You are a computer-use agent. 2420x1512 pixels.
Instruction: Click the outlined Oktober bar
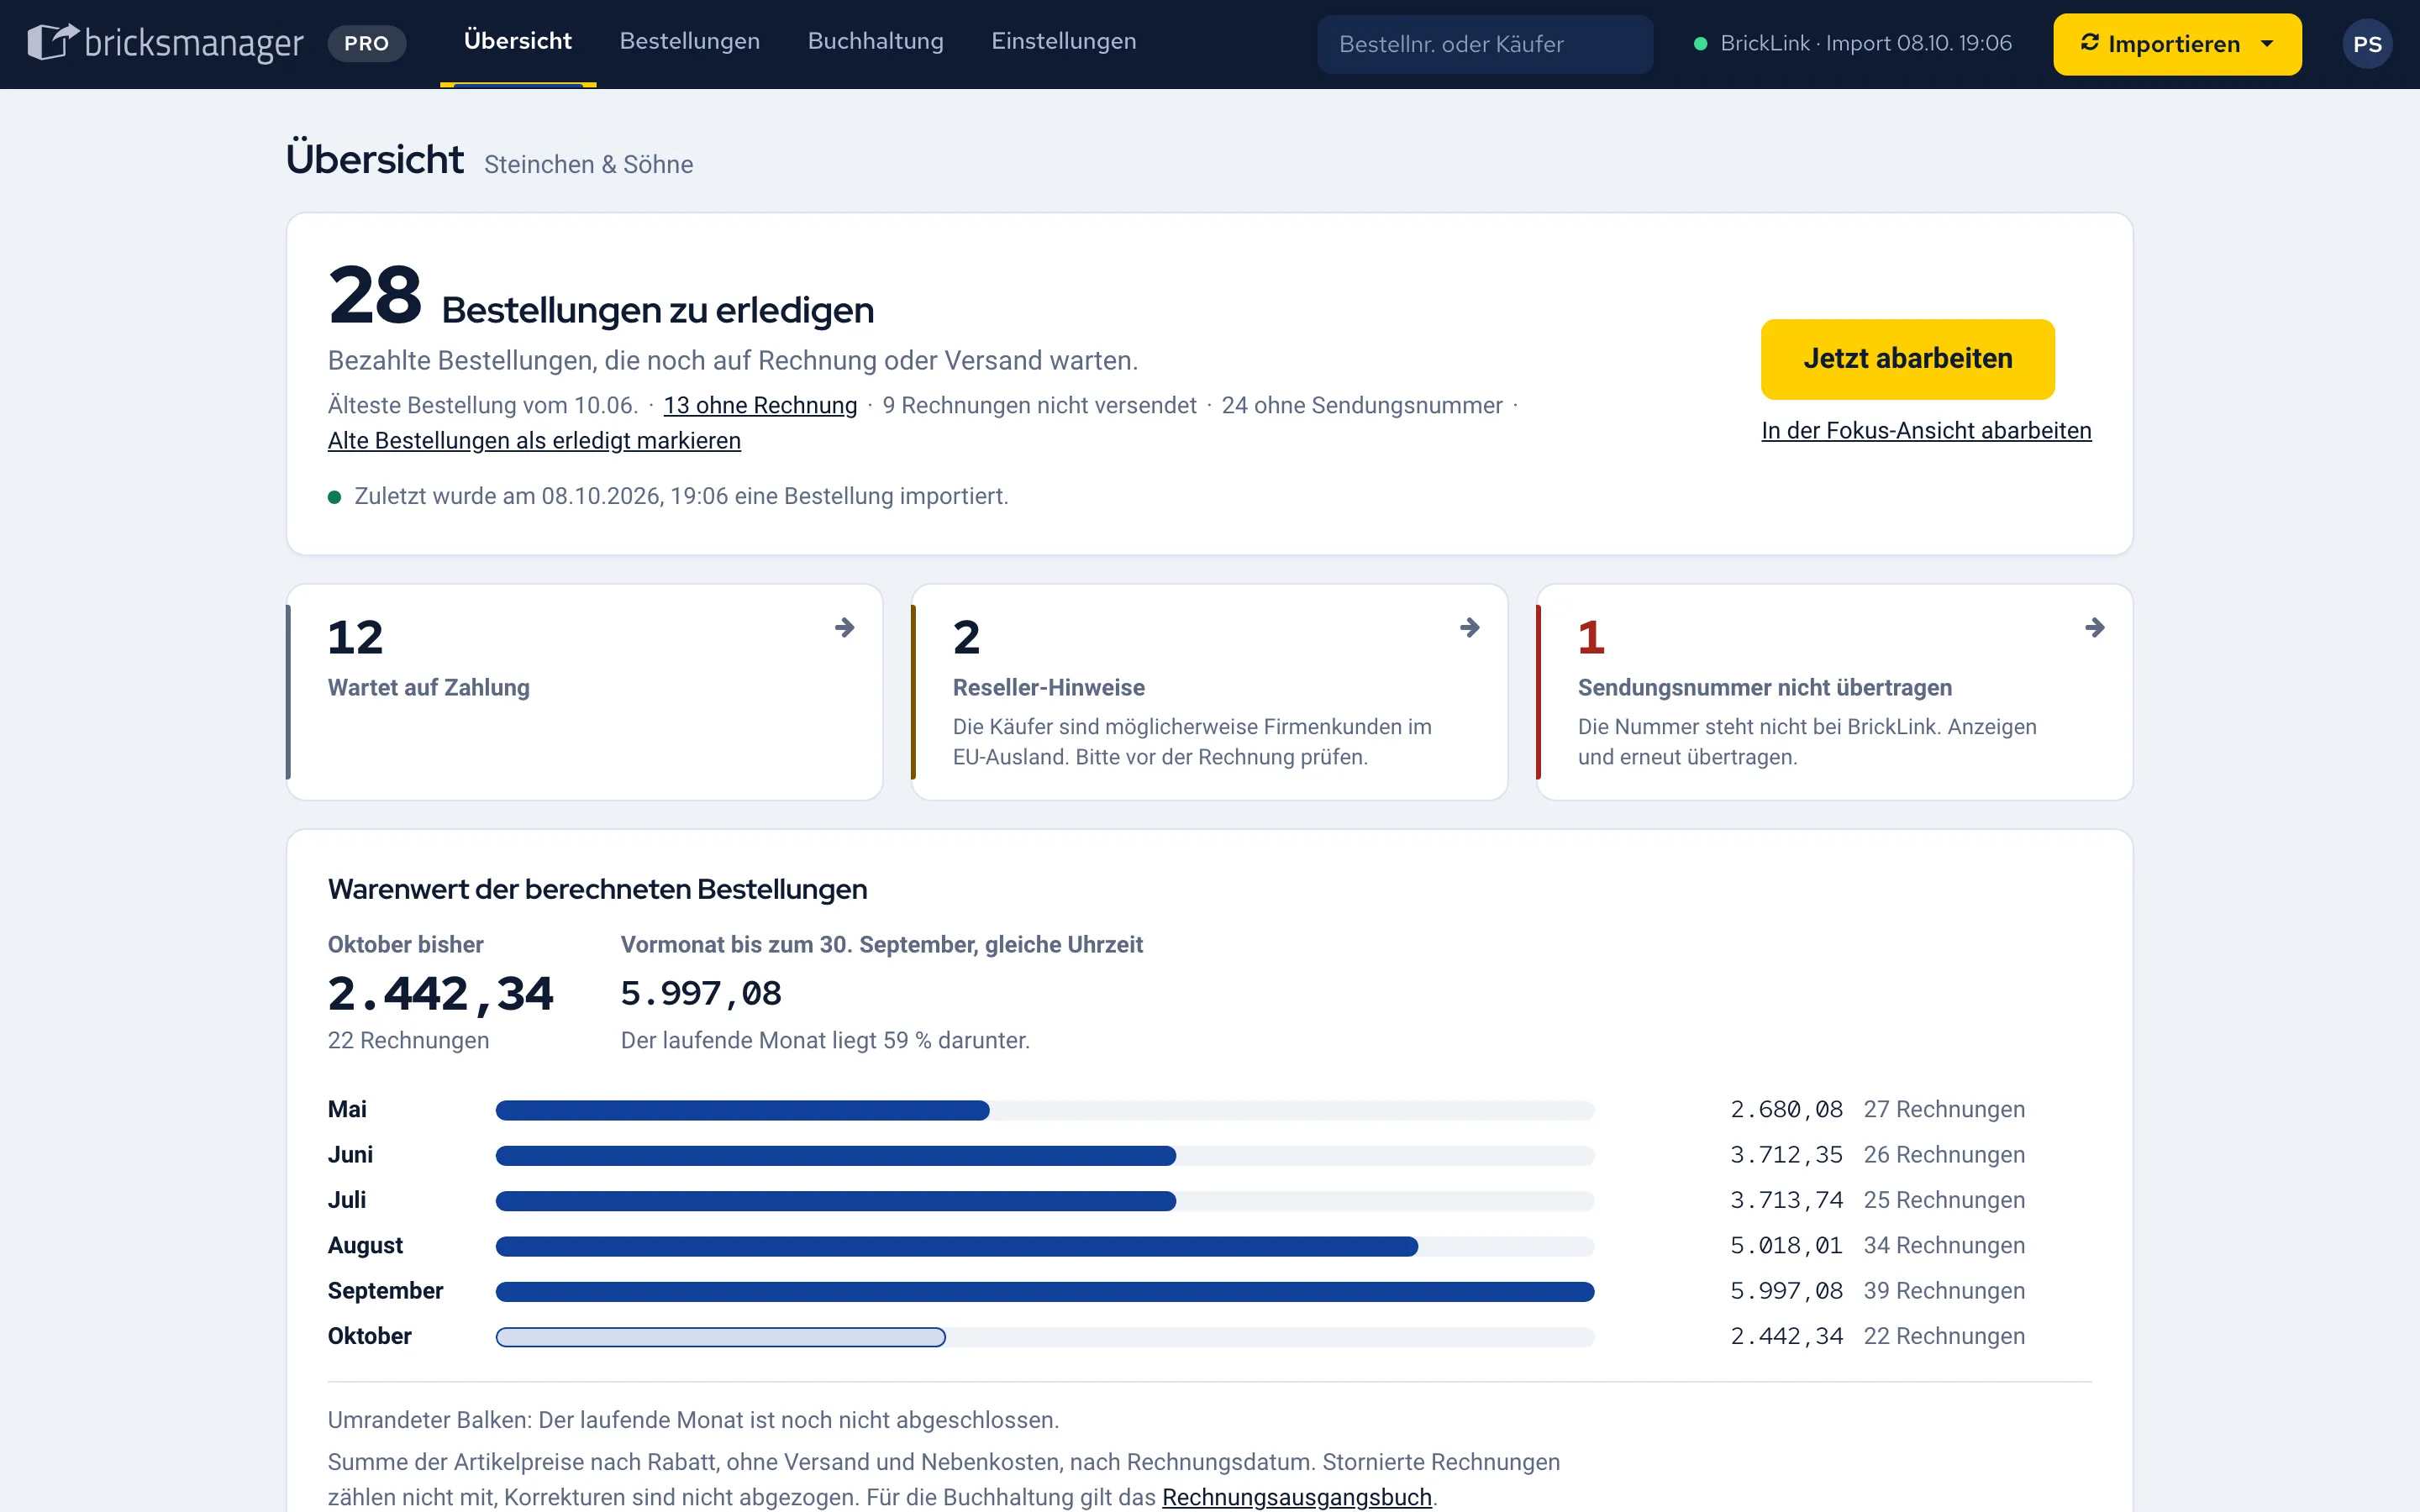tap(720, 1337)
